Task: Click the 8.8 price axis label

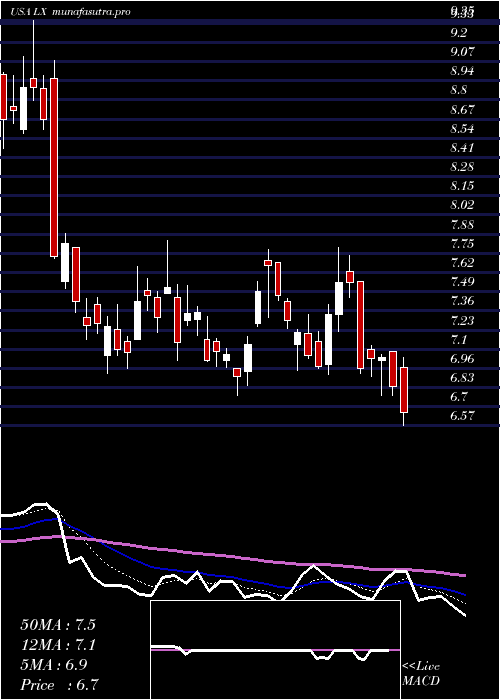Action: point(459,90)
